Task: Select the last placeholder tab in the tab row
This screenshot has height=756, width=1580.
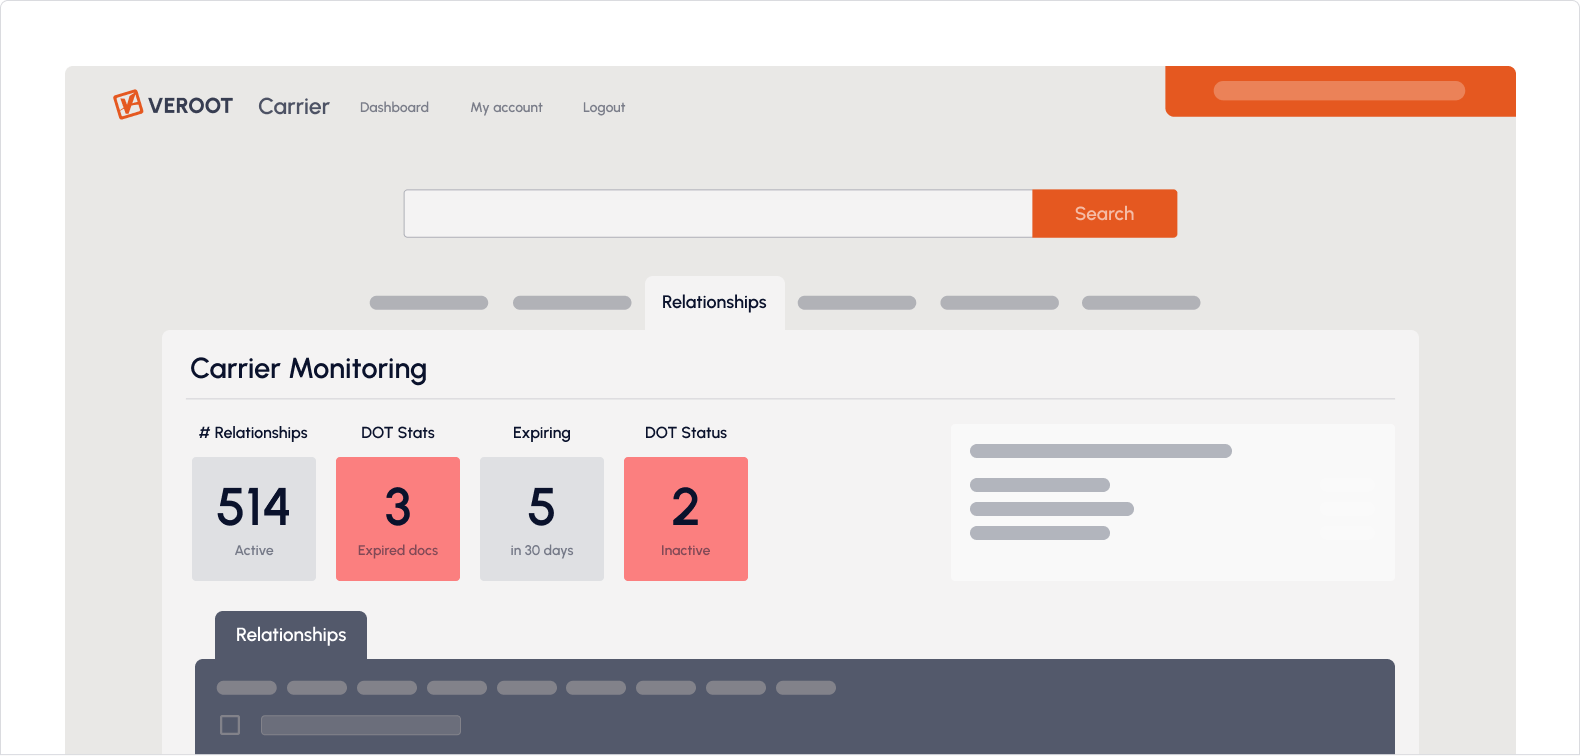Action: coord(1141,303)
